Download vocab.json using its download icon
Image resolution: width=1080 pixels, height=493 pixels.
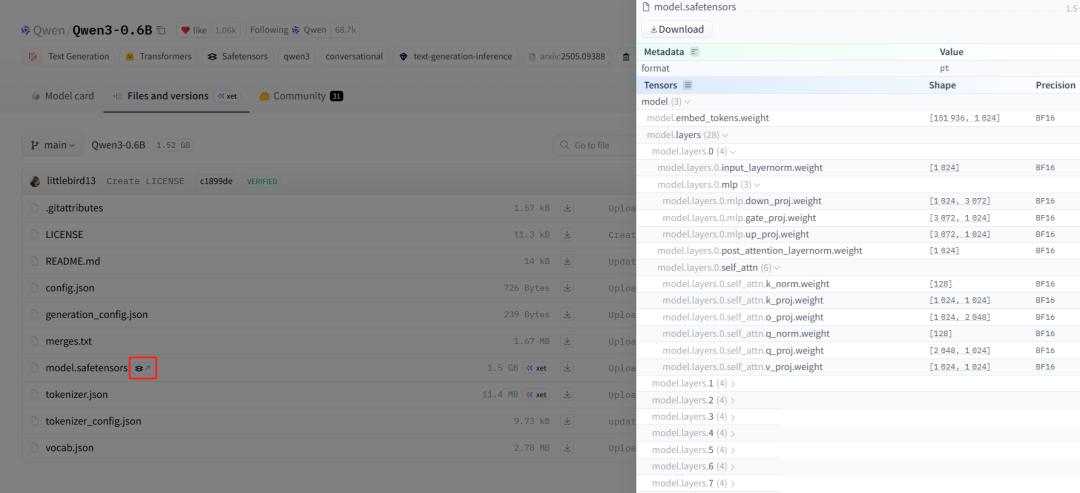567,448
